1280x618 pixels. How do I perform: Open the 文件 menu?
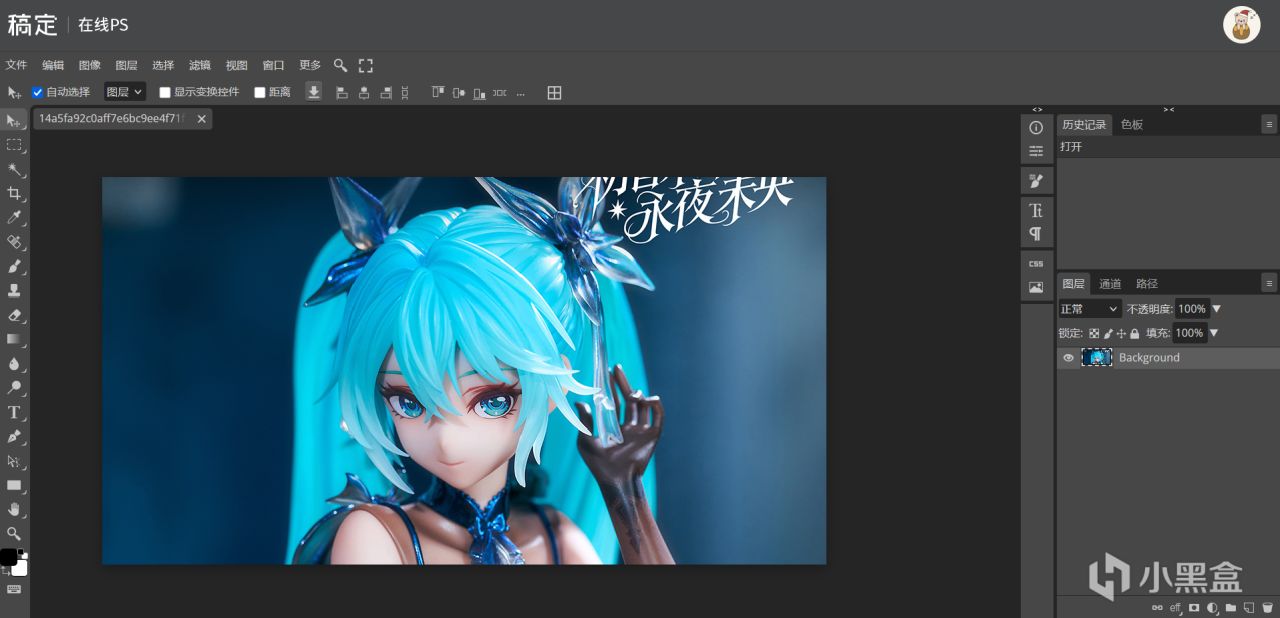(16, 65)
